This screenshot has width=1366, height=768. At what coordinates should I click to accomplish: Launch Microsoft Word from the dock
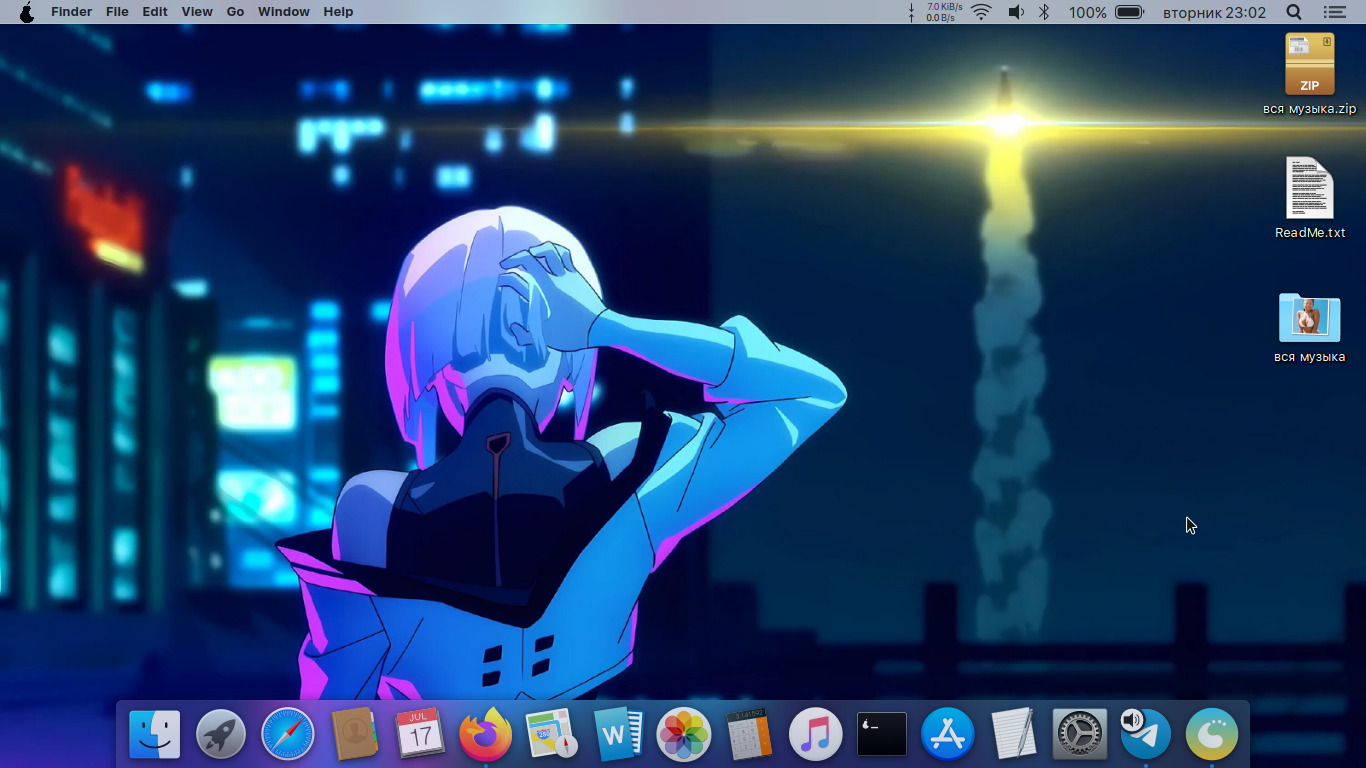point(617,735)
